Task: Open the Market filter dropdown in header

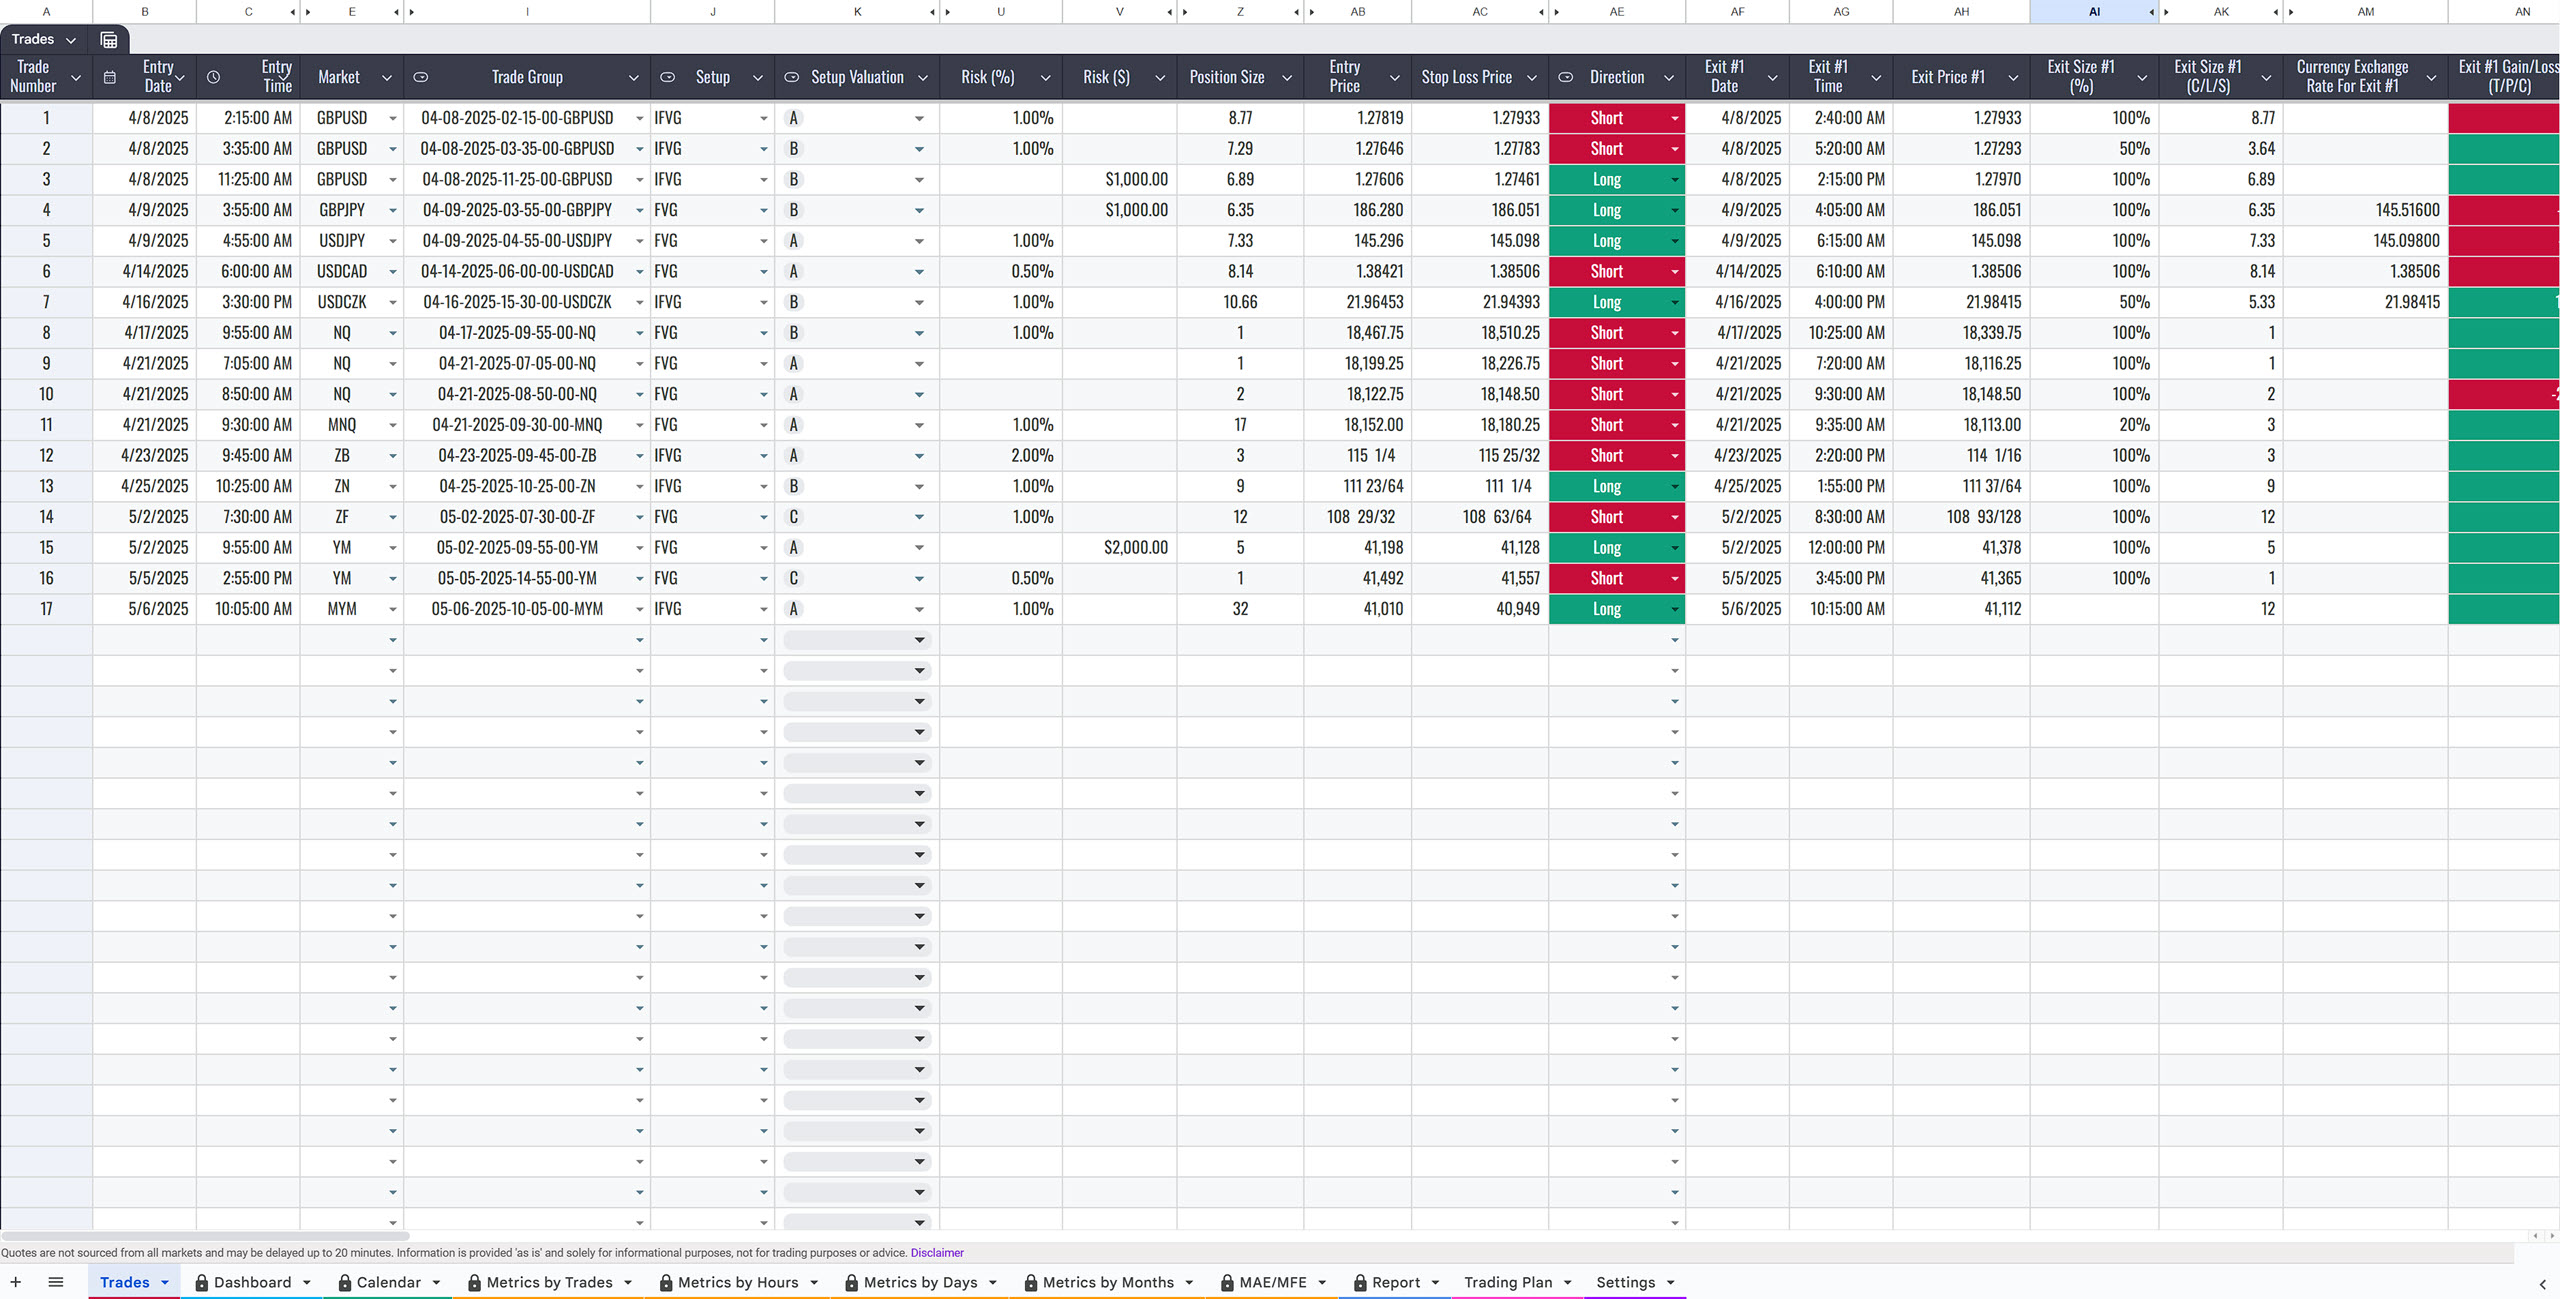Action: [386, 77]
